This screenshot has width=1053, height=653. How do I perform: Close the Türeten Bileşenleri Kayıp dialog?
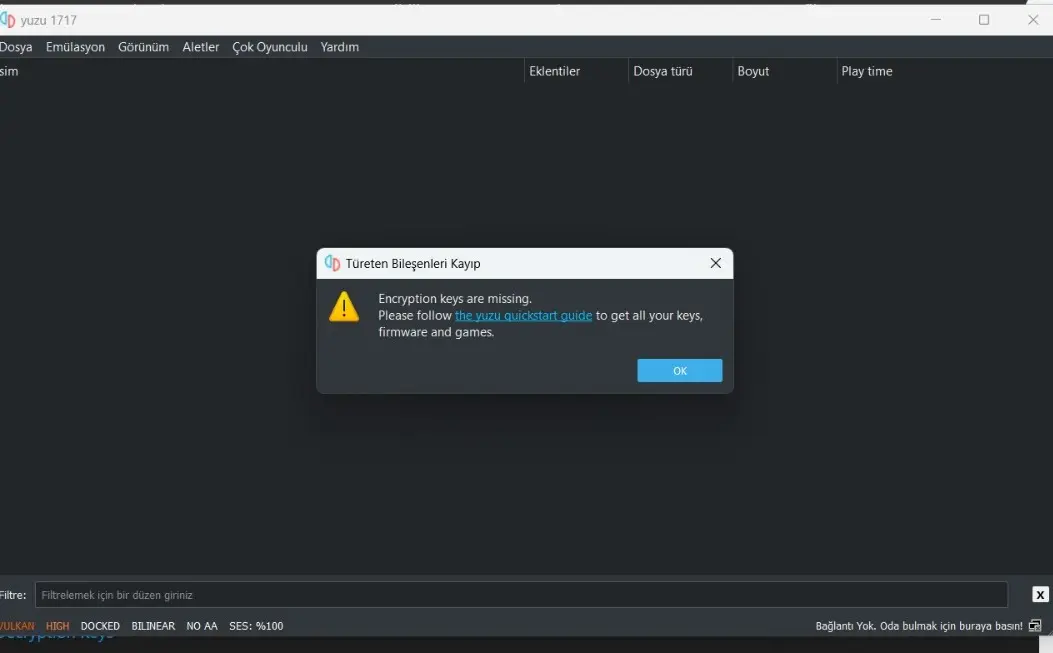click(716, 263)
